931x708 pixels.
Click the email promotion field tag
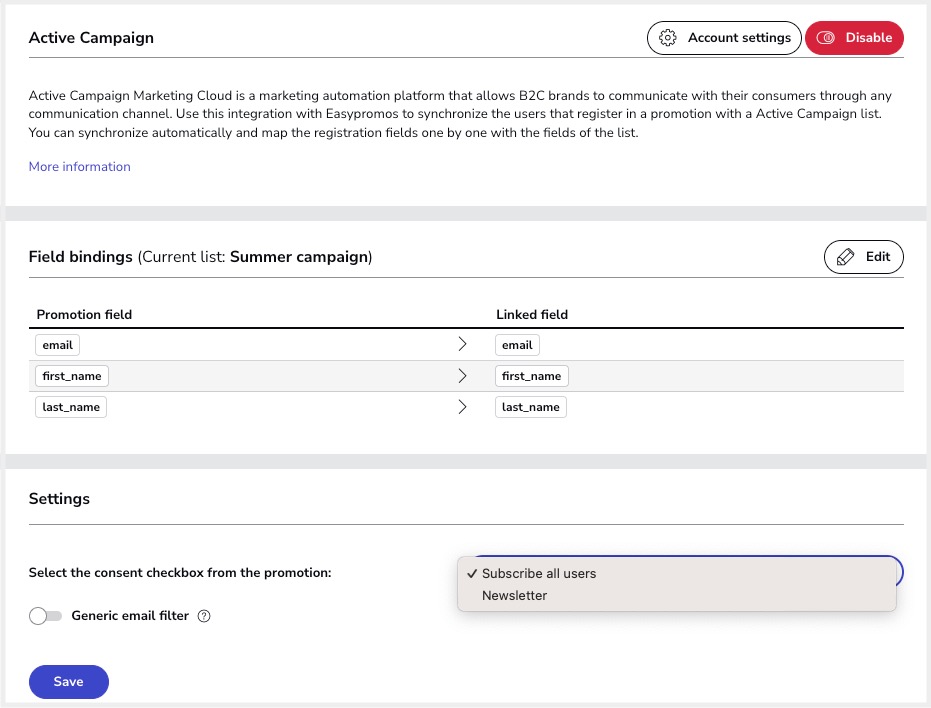(58, 345)
